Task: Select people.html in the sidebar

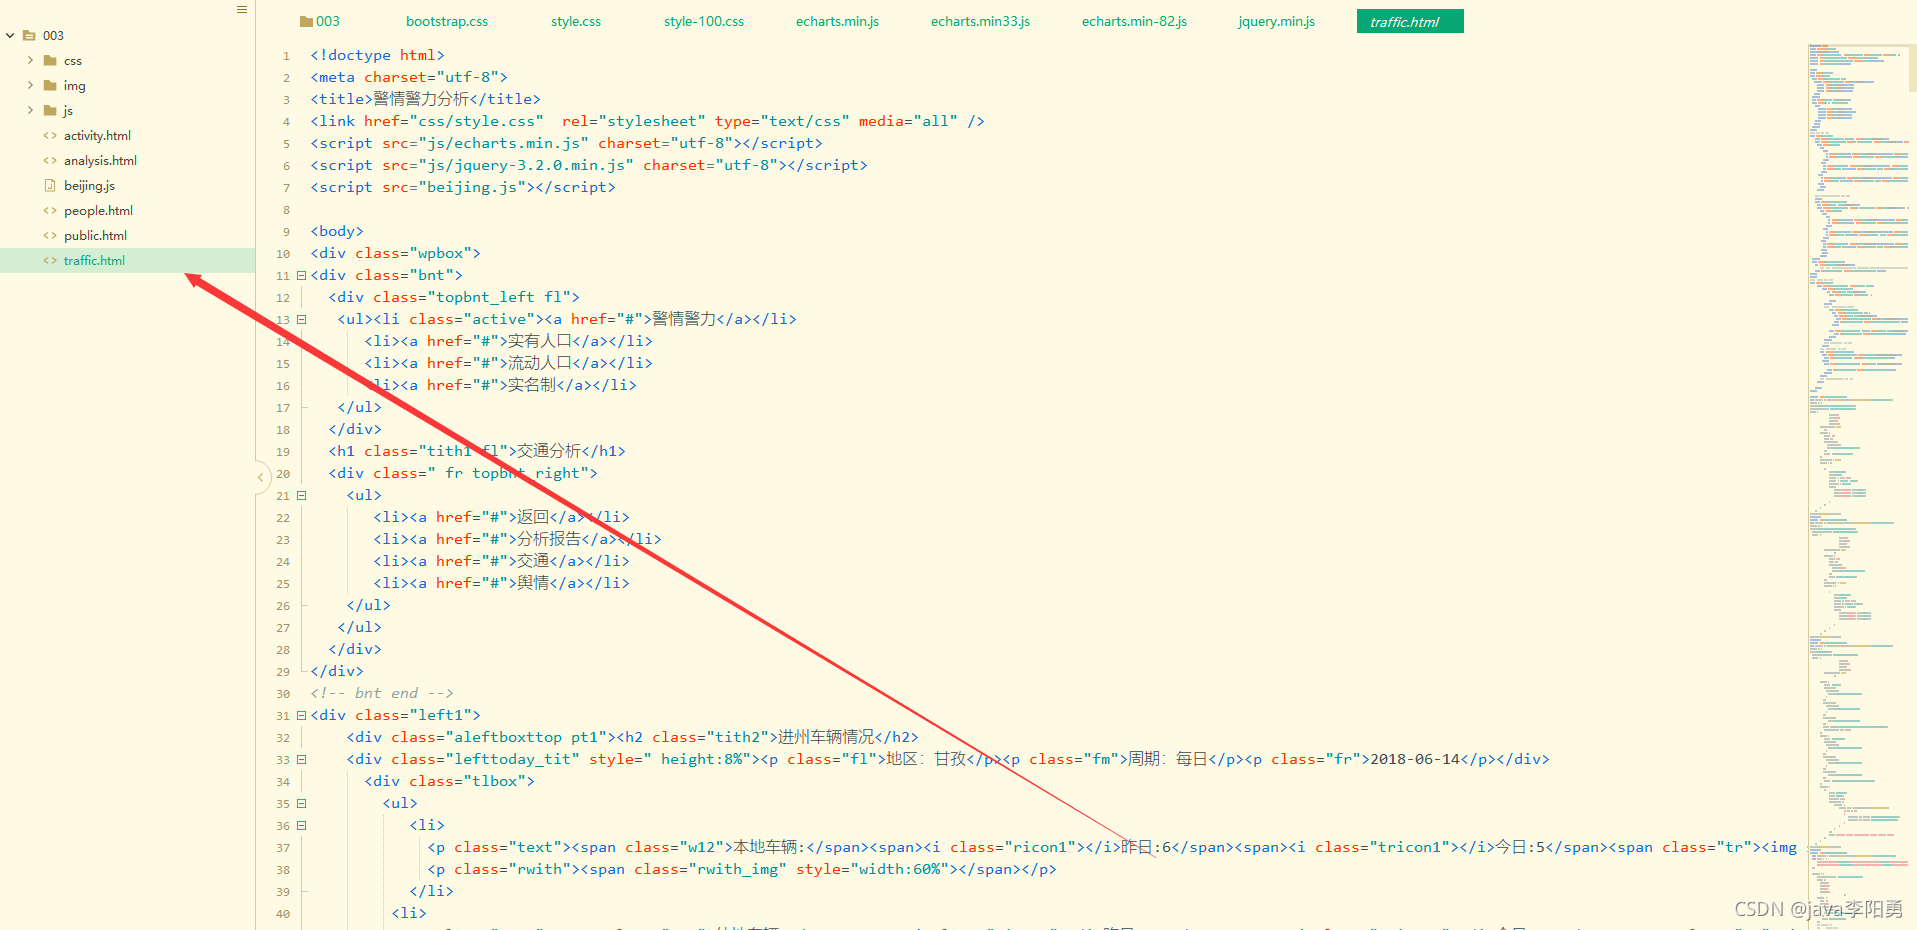Action: (x=97, y=210)
